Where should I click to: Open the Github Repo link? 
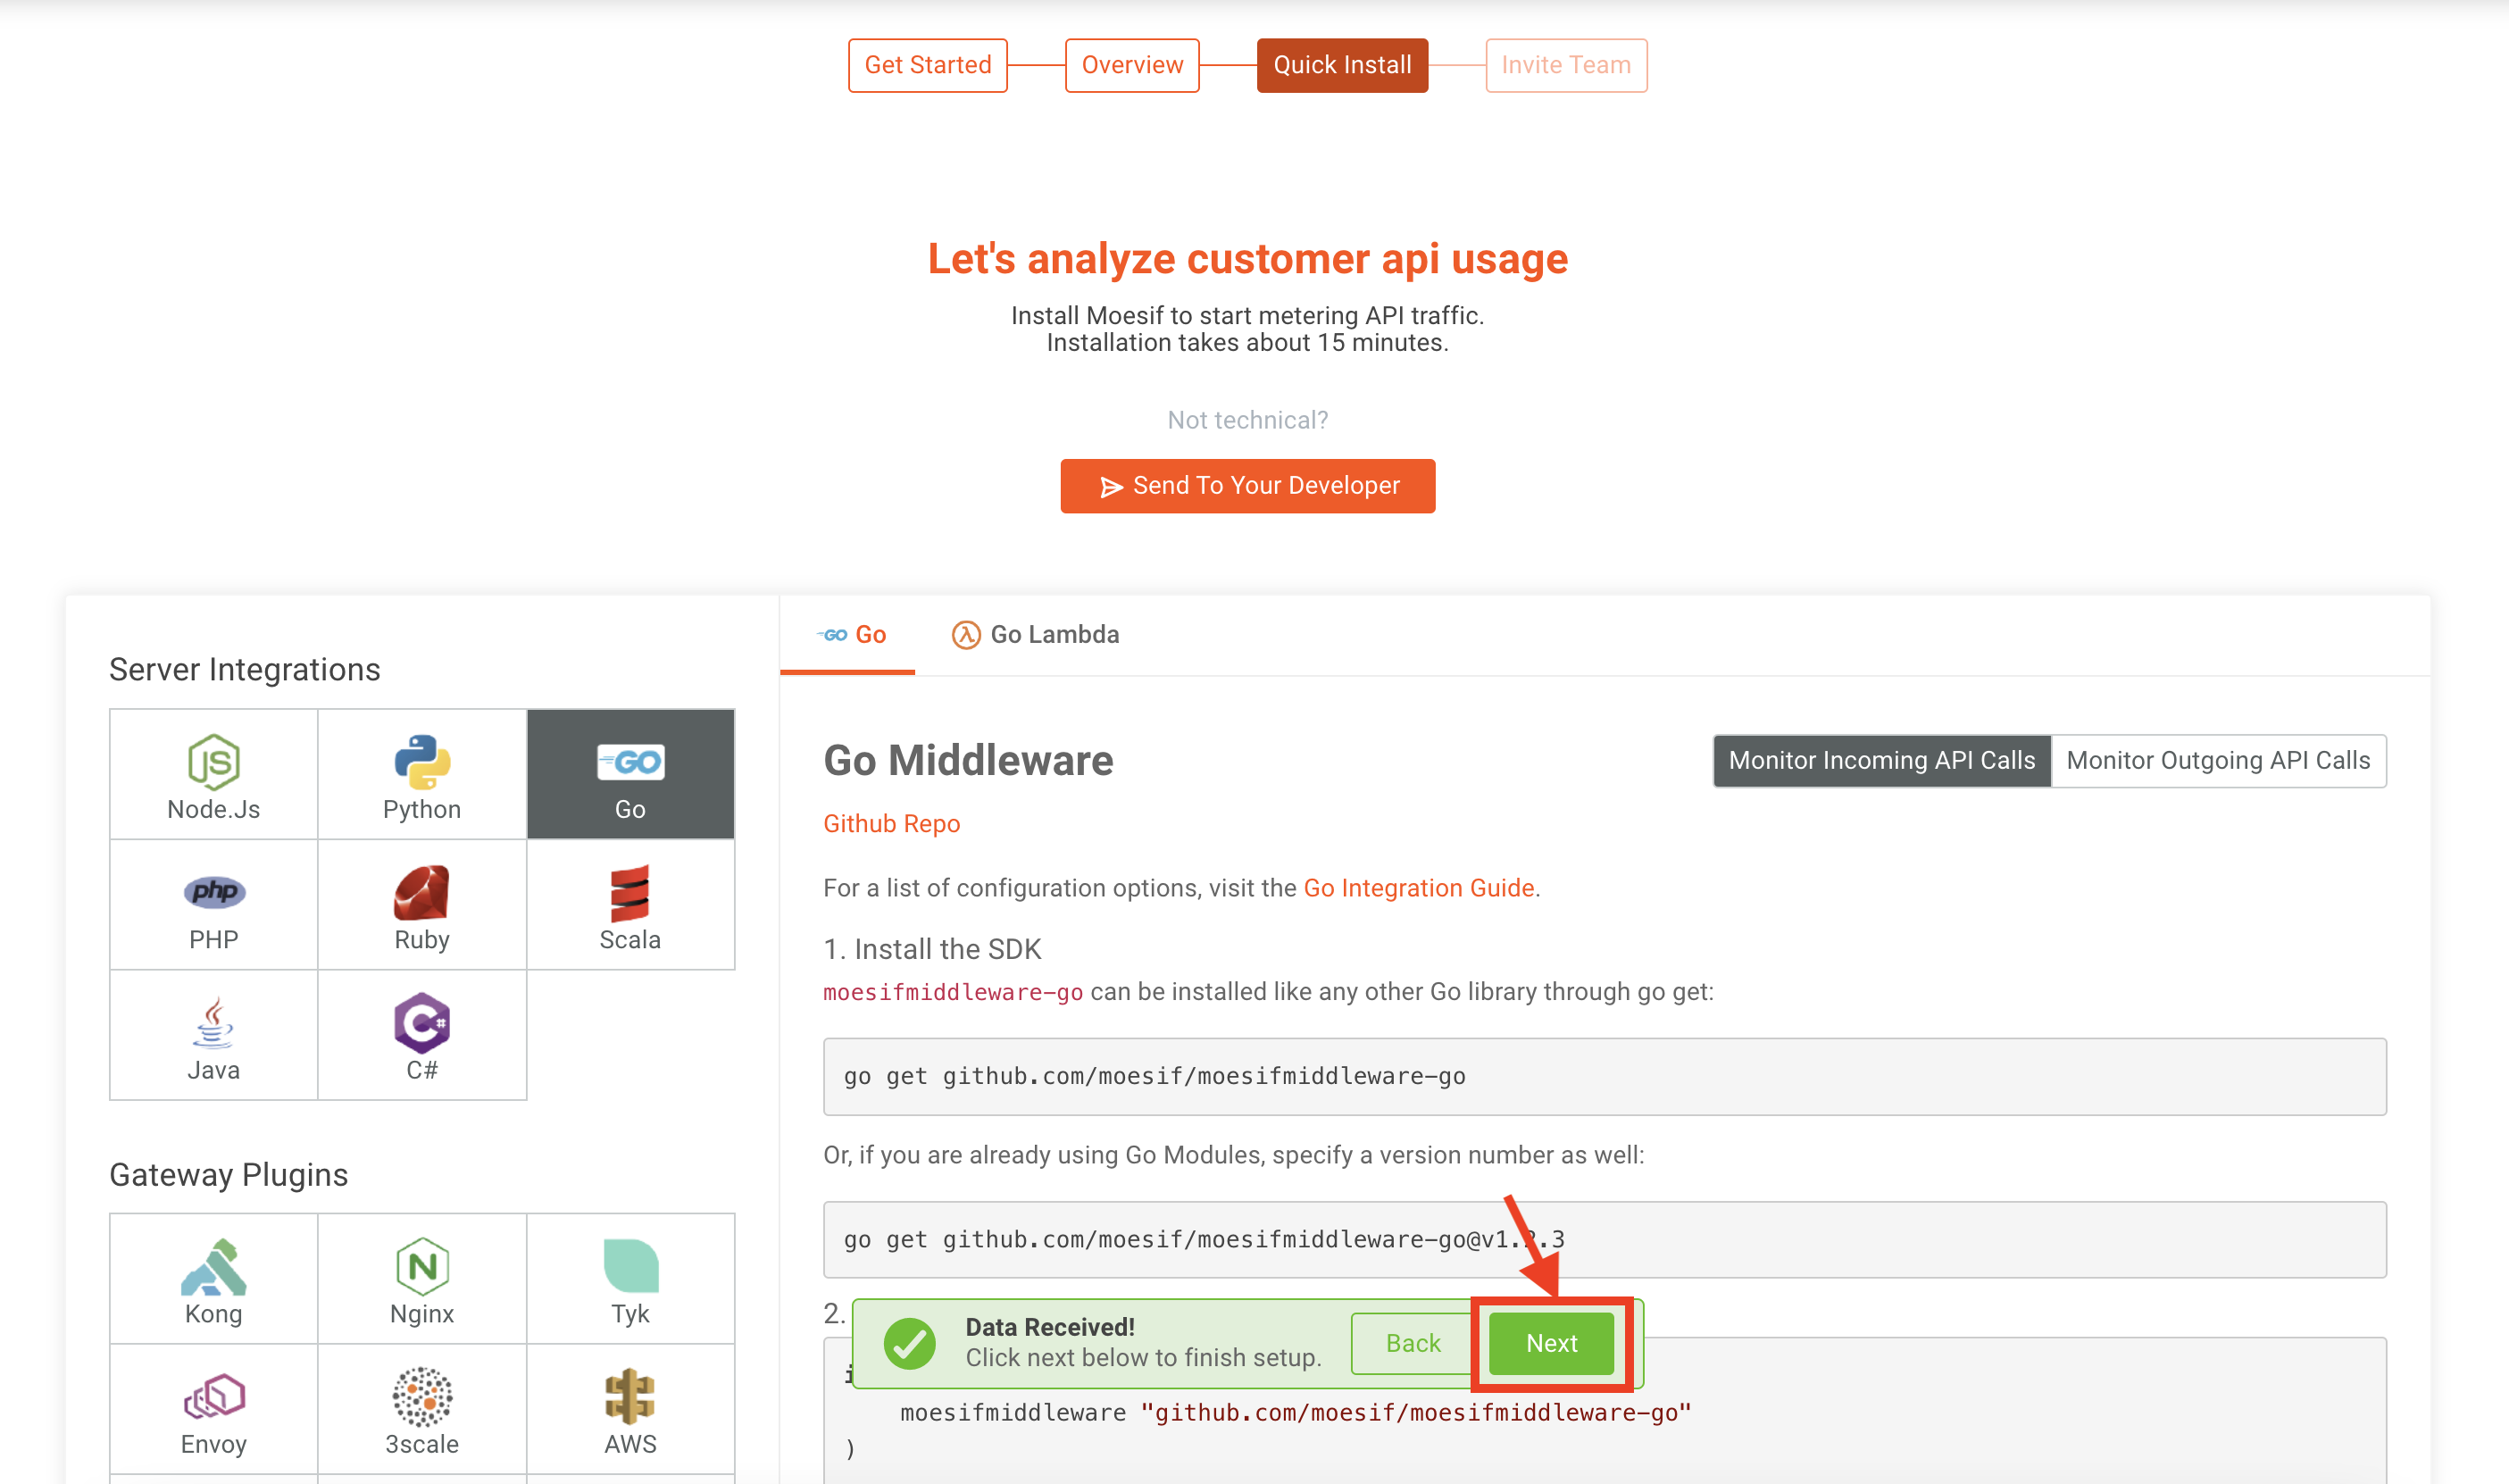coord(891,824)
